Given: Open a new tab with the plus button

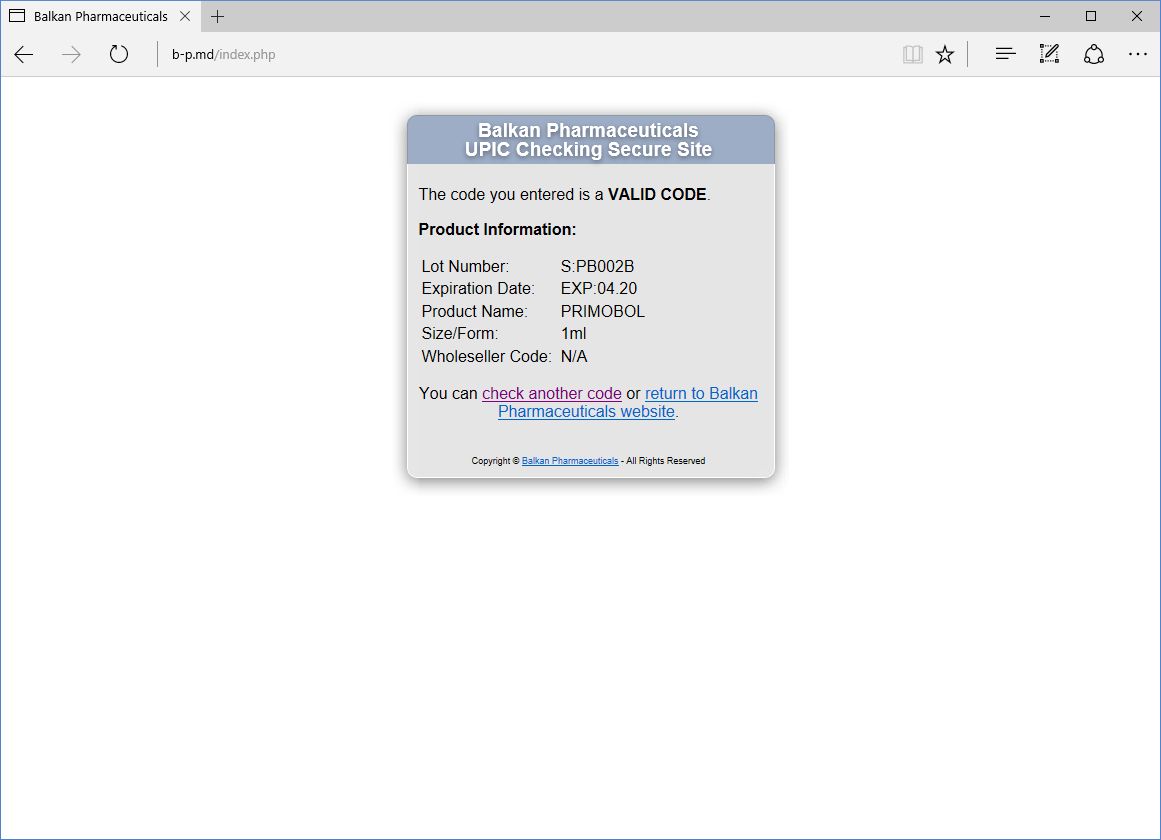Looking at the screenshot, I should point(218,16).
